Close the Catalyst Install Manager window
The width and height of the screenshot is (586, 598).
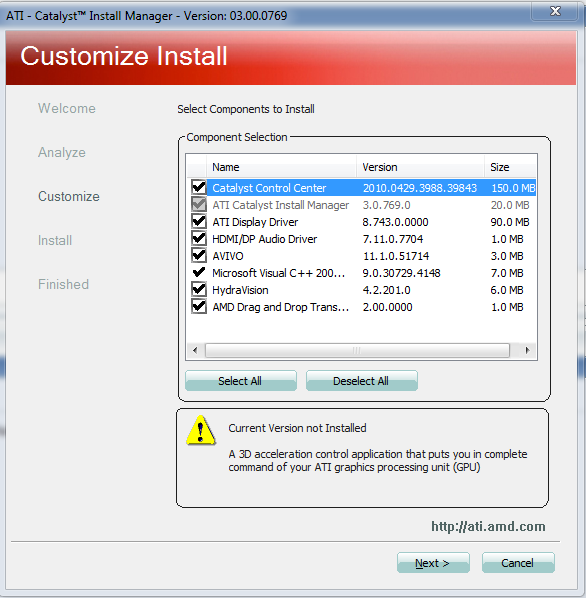555,11
